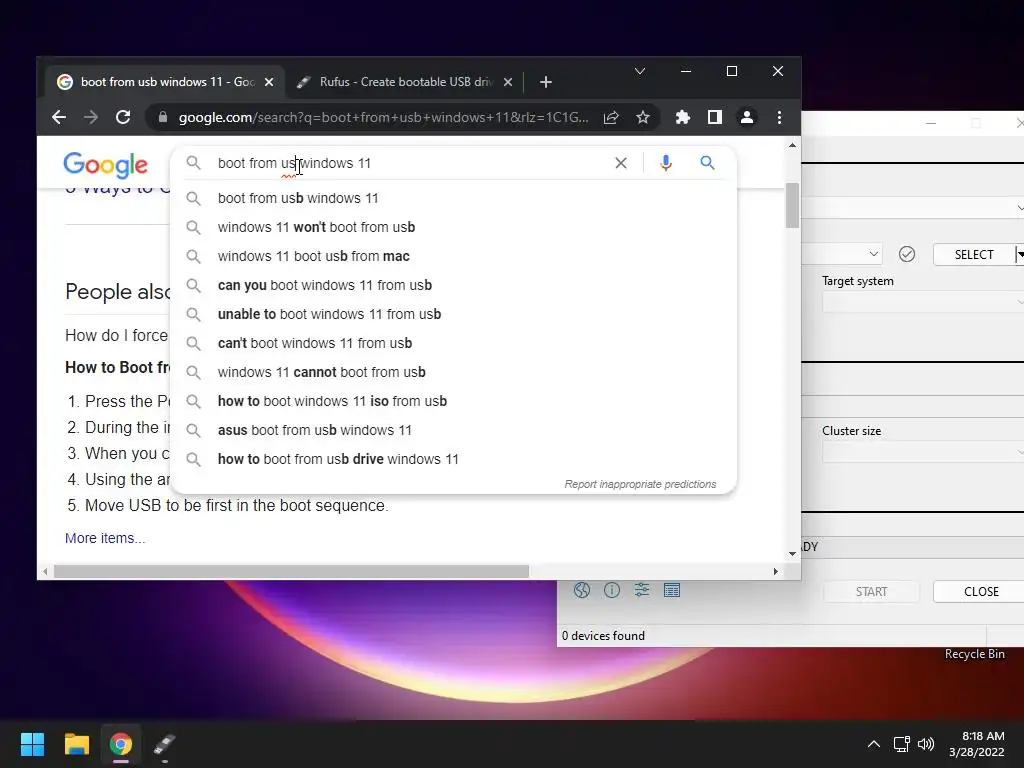1024x768 pixels.
Task: Pick 'windows 11 cannot boot from usb'
Action: click(x=453, y=372)
